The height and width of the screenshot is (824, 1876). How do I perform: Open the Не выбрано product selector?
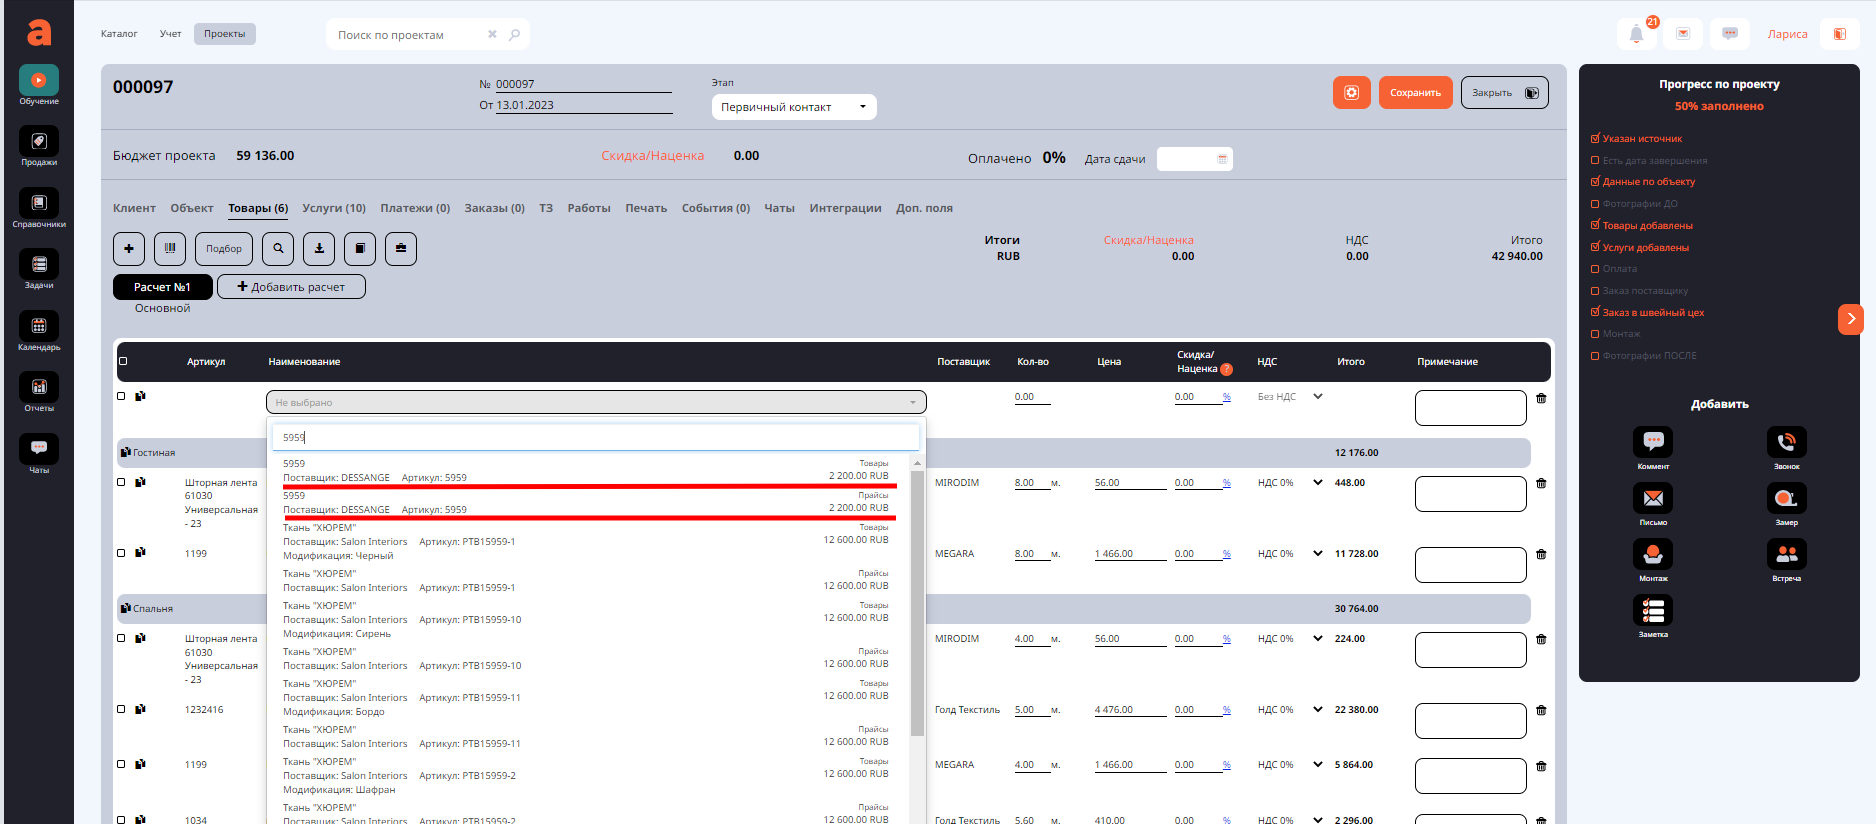coord(596,402)
